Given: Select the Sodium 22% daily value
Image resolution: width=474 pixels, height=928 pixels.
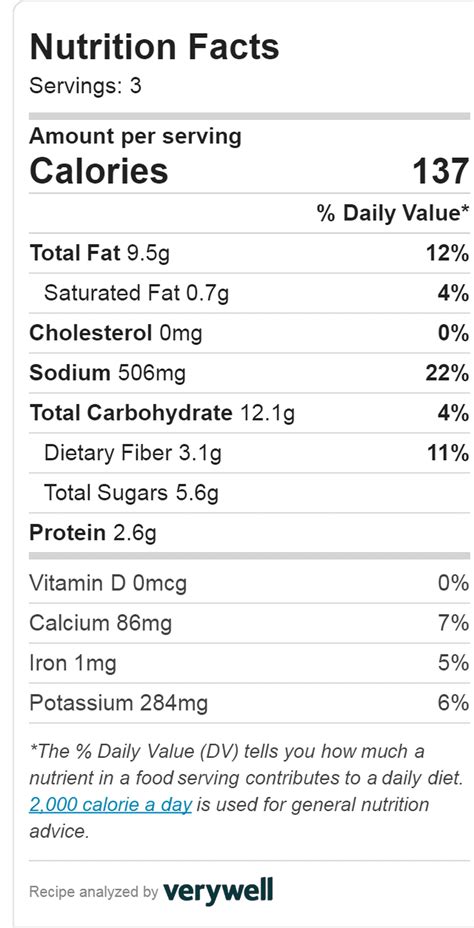Looking at the screenshot, I should (447, 373).
